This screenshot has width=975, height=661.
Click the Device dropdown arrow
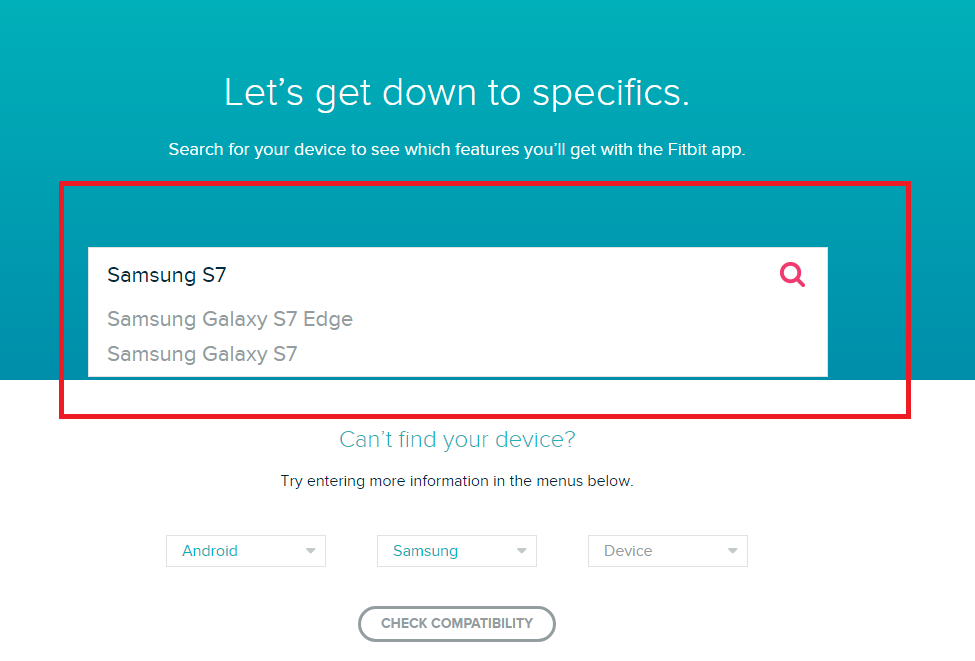pos(732,551)
